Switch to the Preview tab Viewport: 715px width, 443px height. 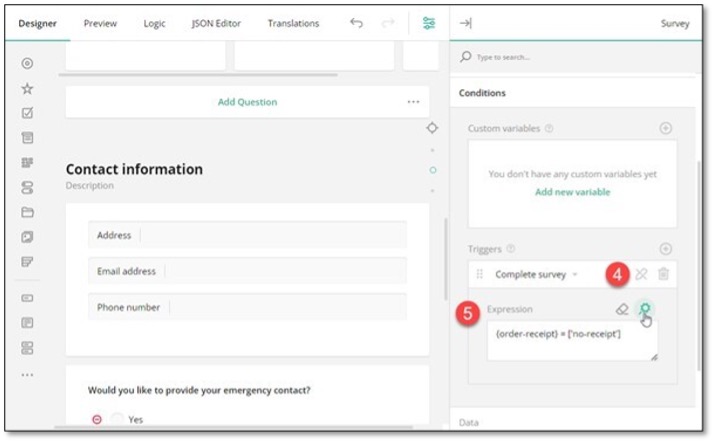click(x=100, y=23)
